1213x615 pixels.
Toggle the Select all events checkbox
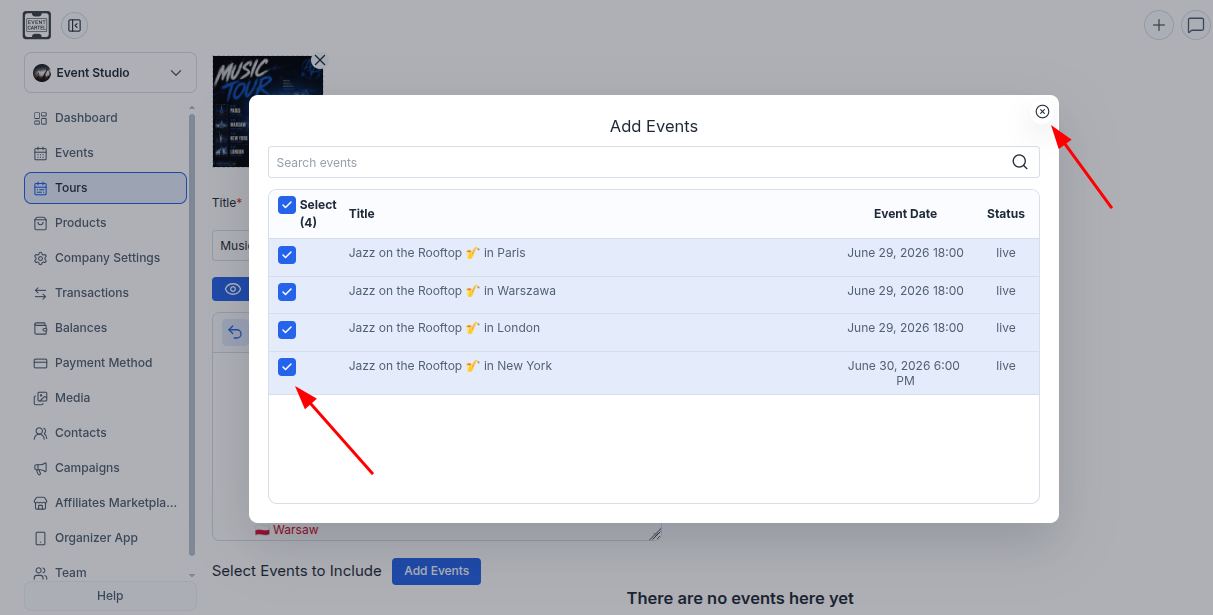287,205
